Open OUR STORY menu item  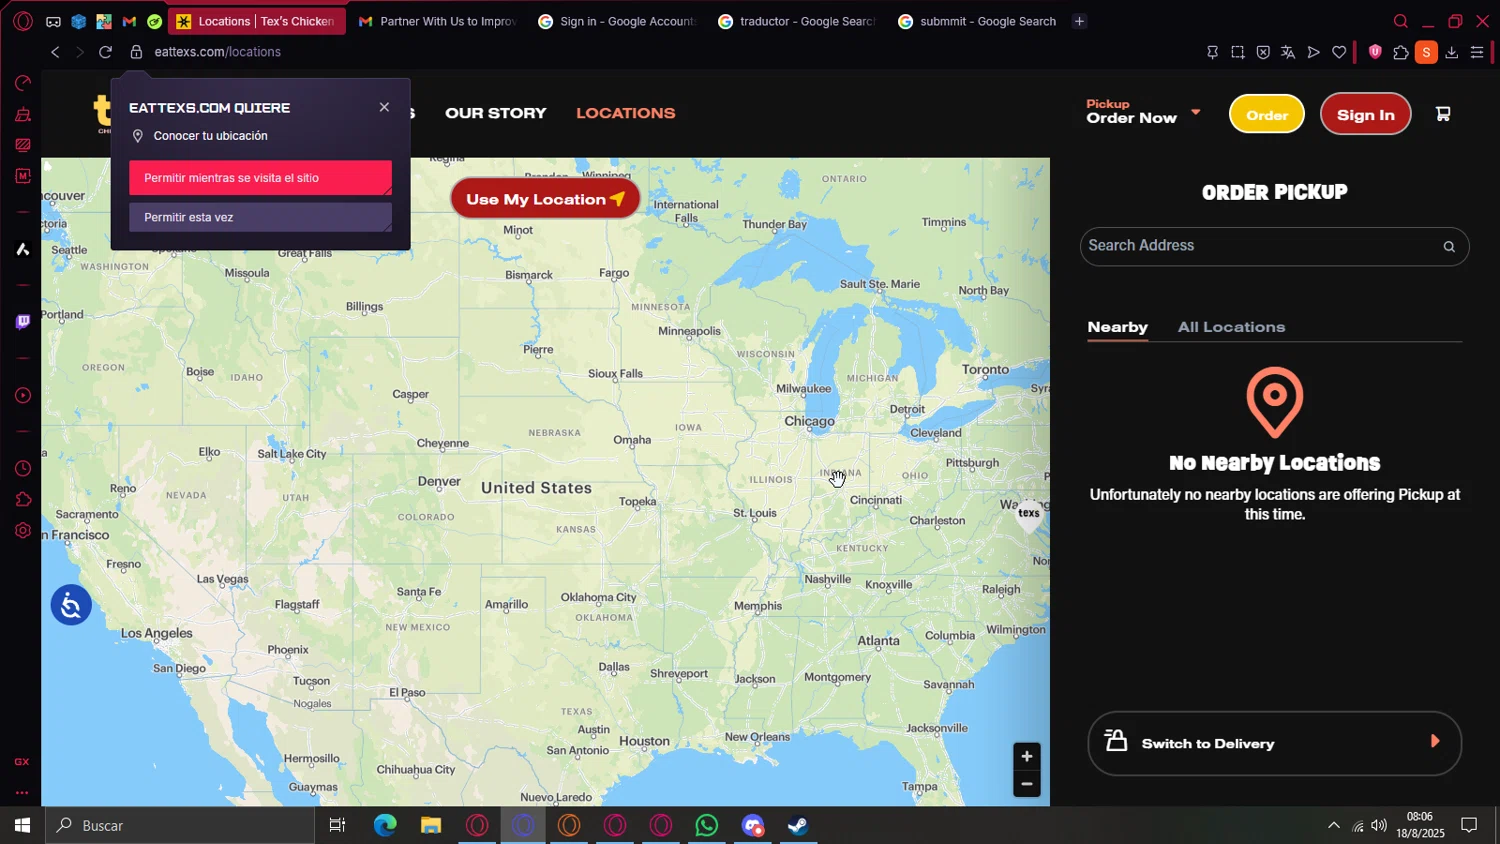(x=496, y=113)
